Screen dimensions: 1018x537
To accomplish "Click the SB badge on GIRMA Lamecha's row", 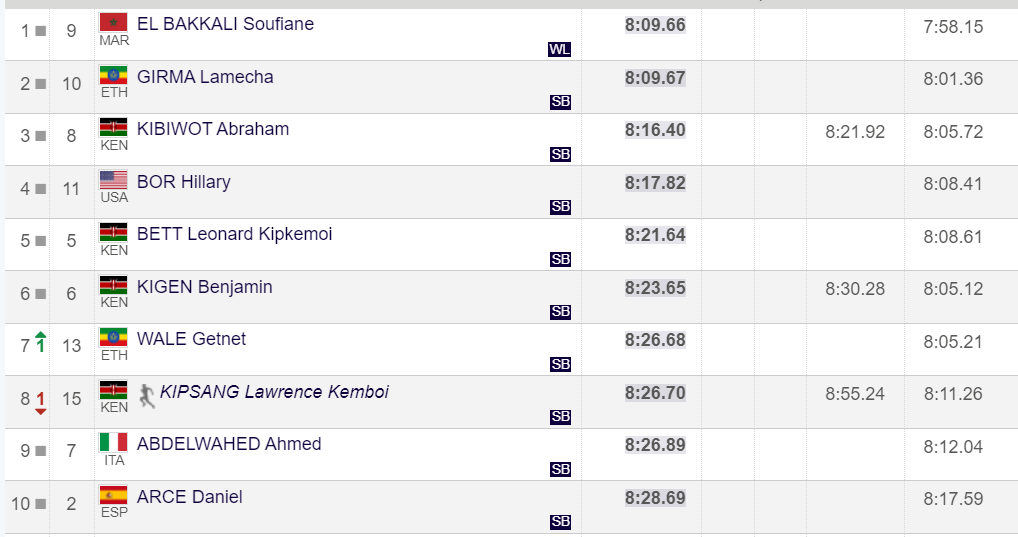I will tap(560, 102).
